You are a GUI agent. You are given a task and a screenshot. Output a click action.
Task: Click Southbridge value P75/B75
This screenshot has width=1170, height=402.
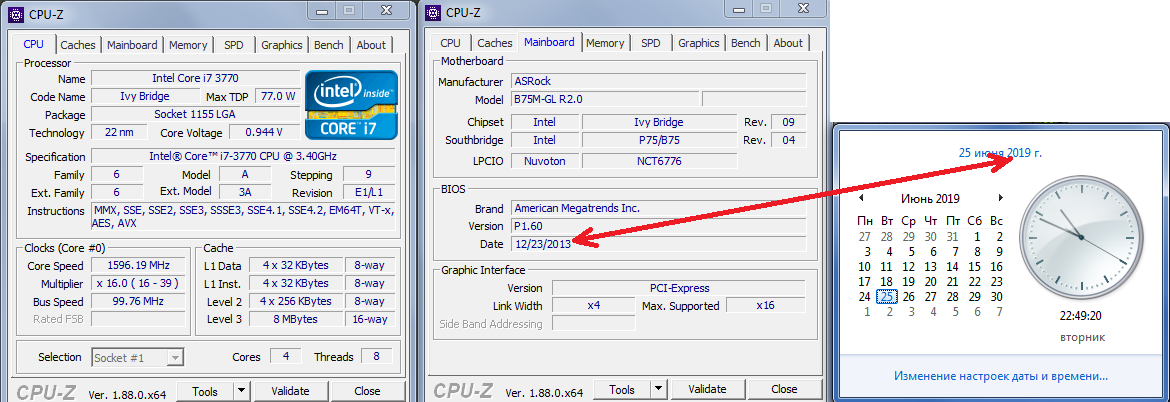(660, 140)
